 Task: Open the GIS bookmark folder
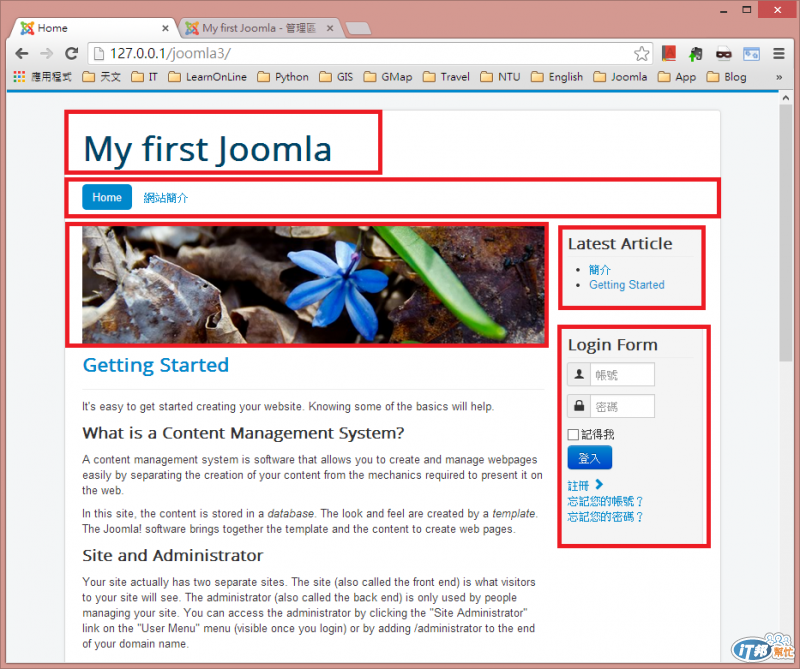(x=336, y=77)
